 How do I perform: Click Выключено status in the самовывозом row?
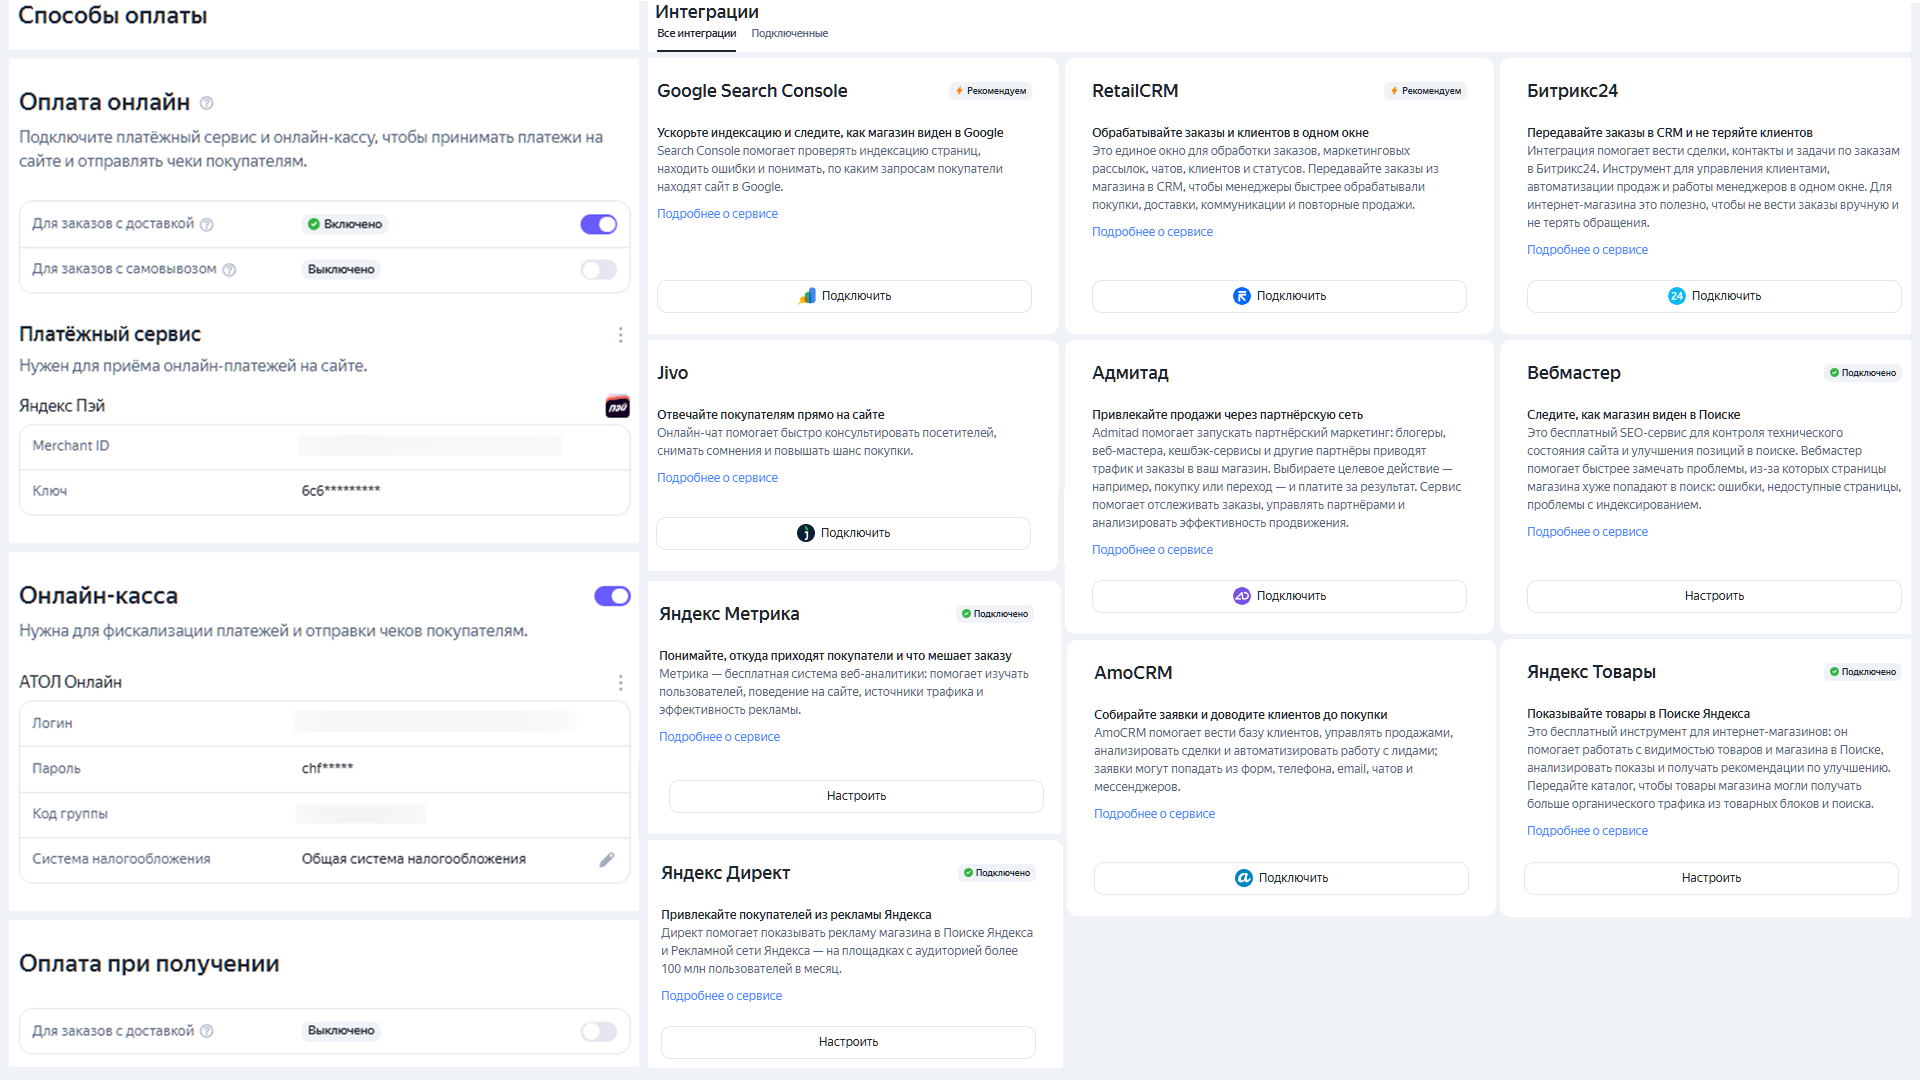pos(341,270)
